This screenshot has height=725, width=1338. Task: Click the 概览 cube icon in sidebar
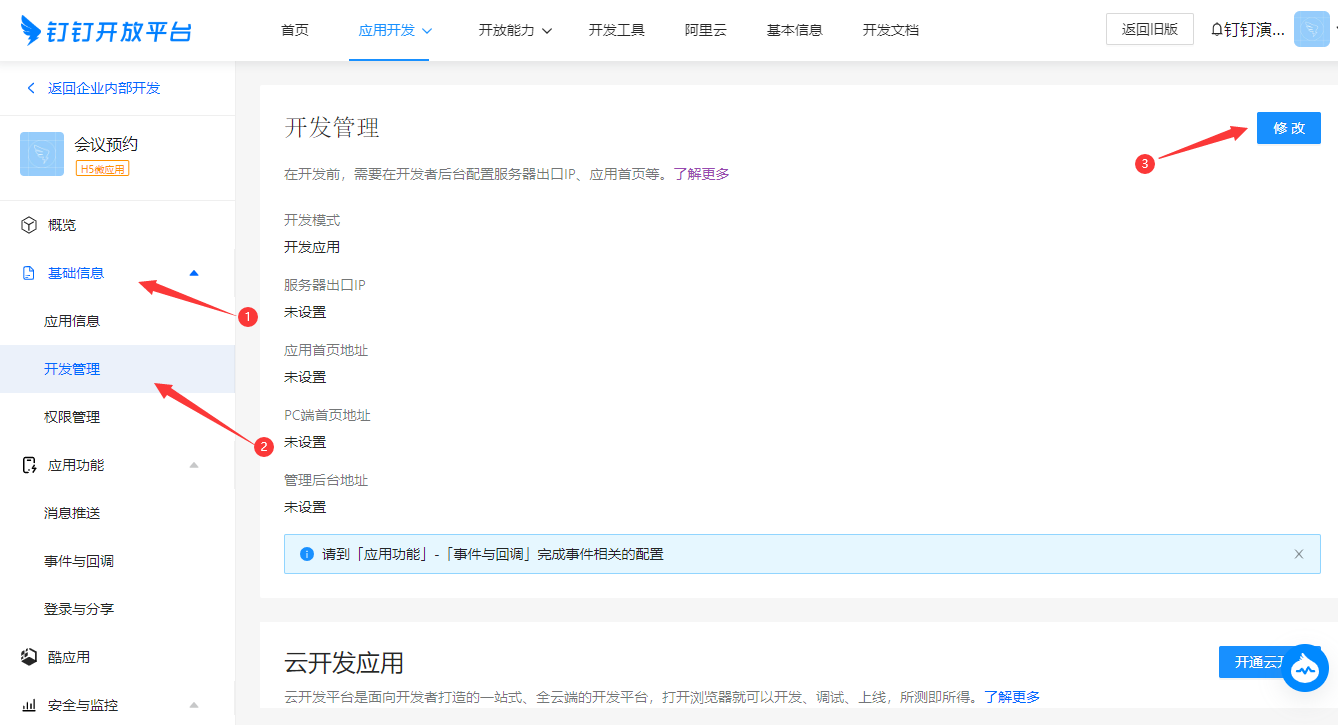(x=29, y=225)
